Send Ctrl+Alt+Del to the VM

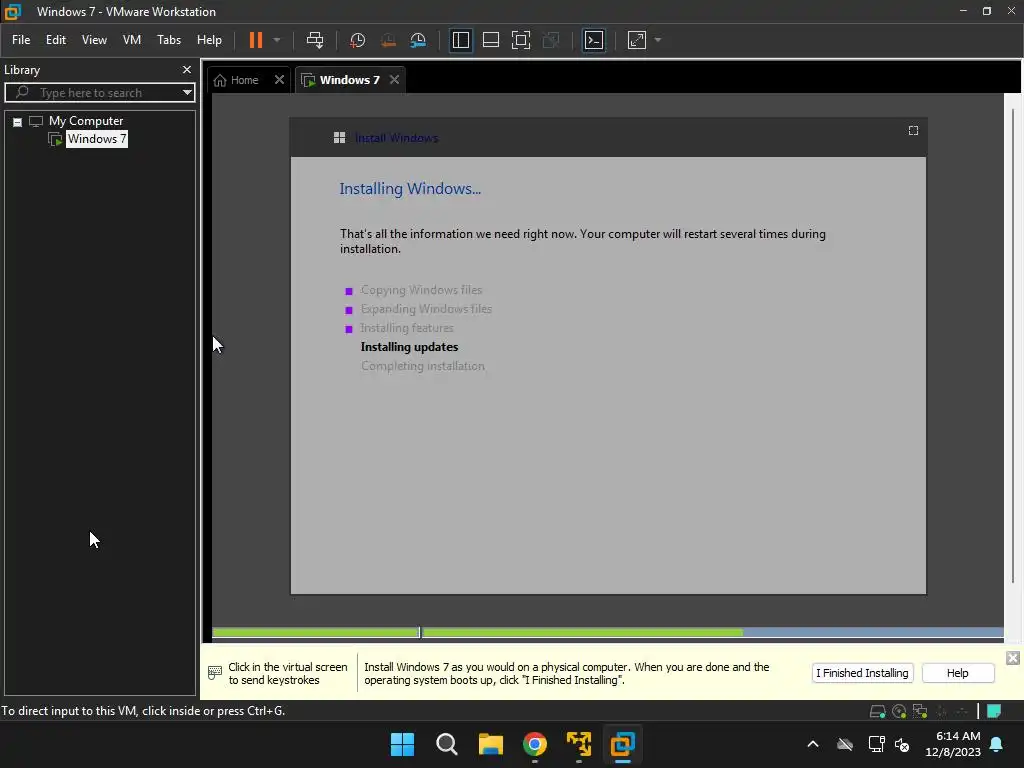pos(315,40)
